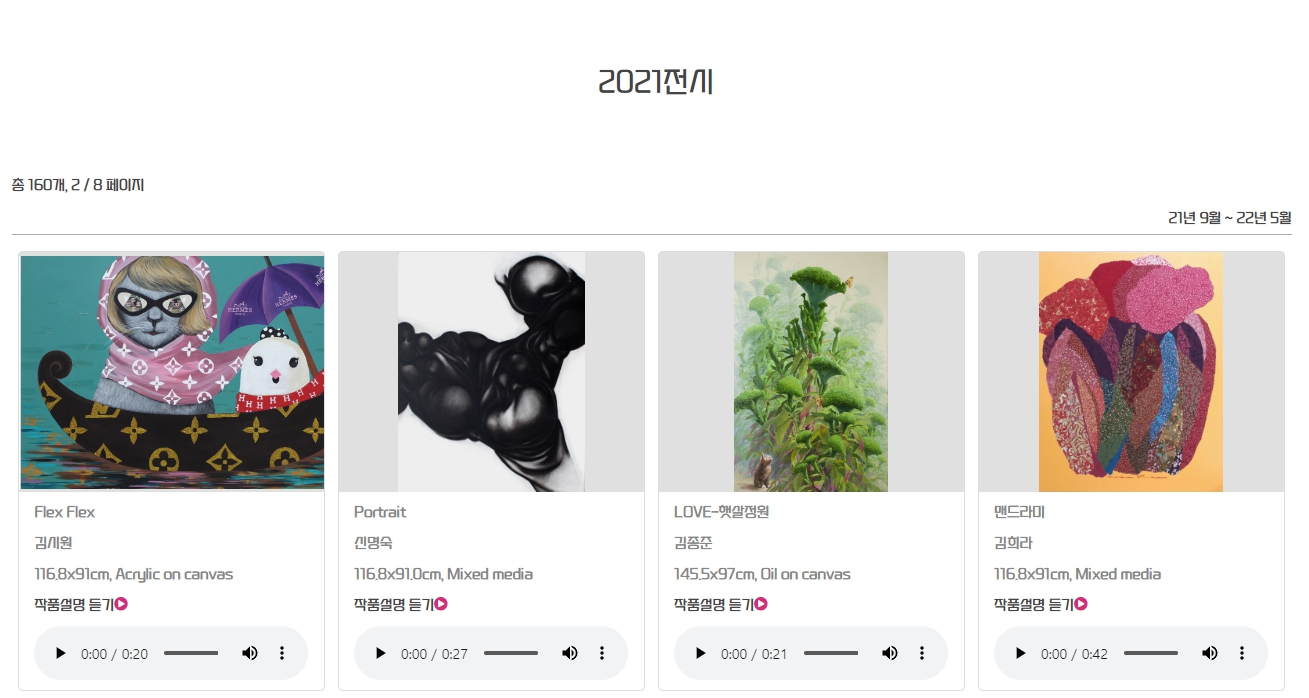
Task: Open more options on 맨드라미 player
Action: click(1242, 653)
